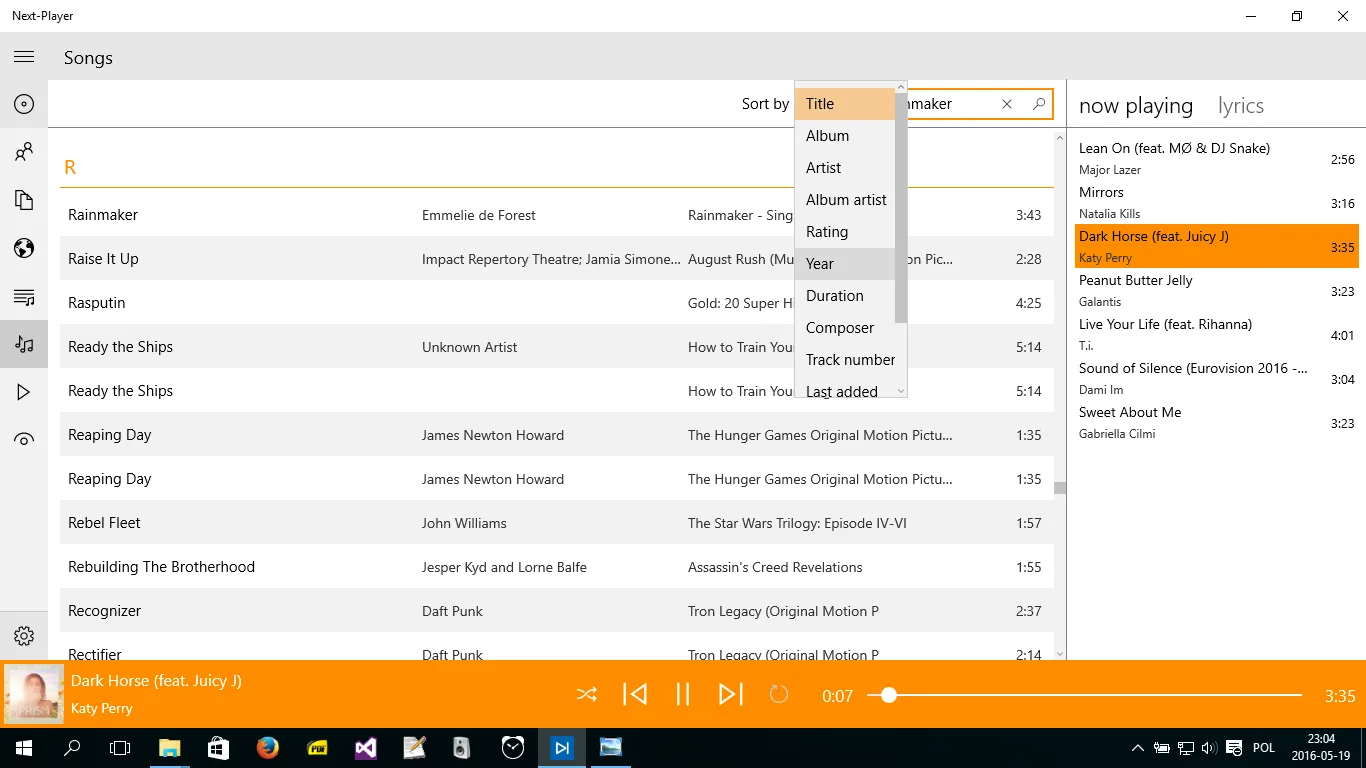
Task: Toggle the repeat mode button
Action: click(779, 694)
